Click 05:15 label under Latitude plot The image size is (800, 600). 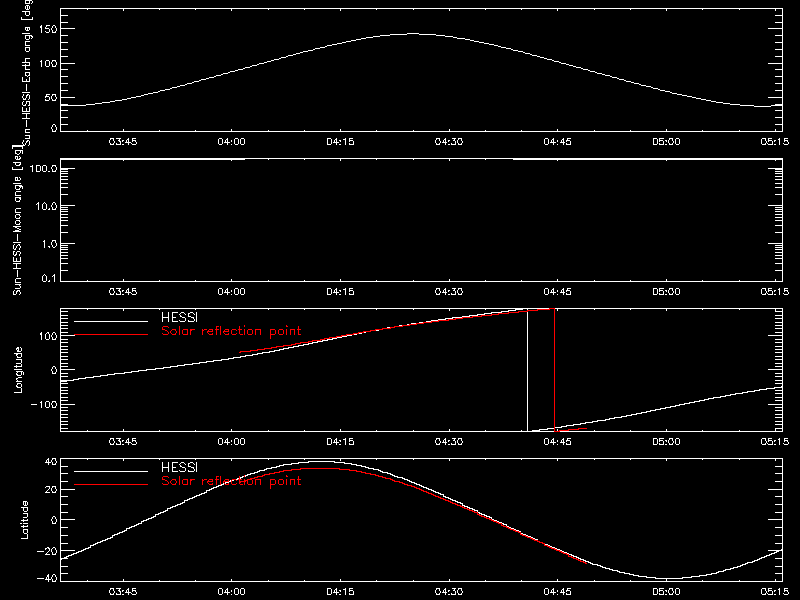775,592
